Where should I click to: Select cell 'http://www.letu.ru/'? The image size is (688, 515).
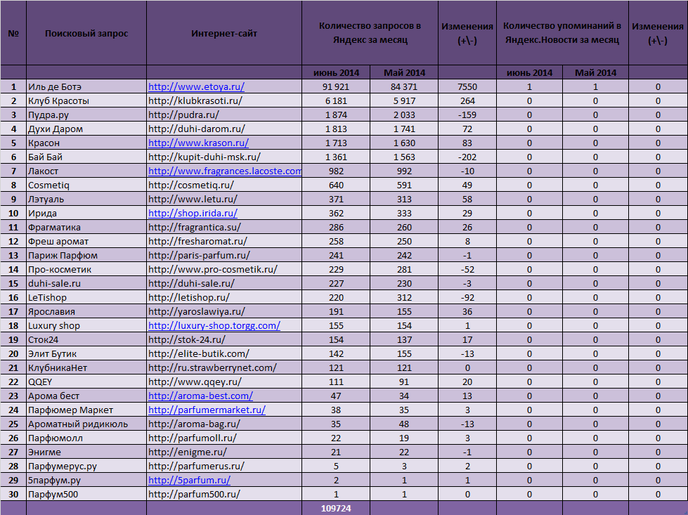[x=224, y=199]
